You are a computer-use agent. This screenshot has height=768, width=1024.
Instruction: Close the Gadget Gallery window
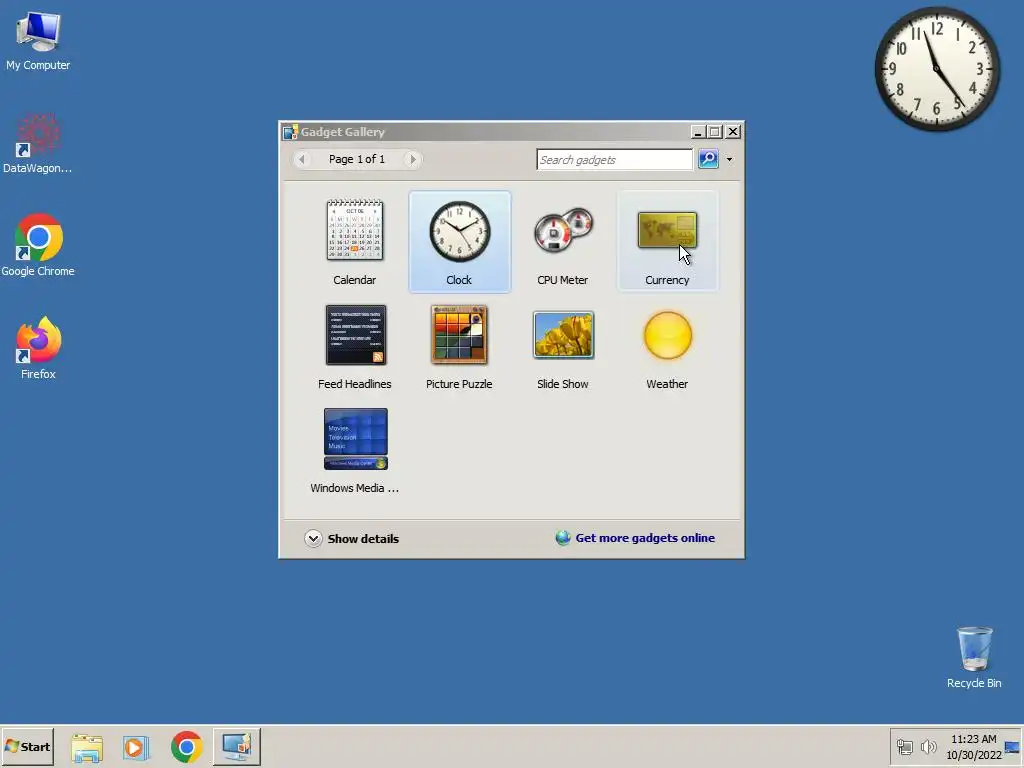pyautogui.click(x=733, y=131)
